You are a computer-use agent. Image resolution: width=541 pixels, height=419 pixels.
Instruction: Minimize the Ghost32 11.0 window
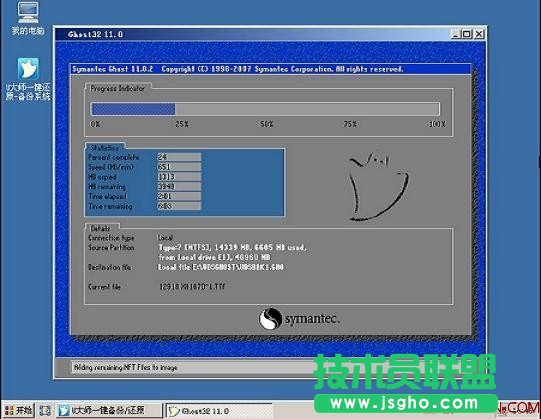[x=456, y=34]
